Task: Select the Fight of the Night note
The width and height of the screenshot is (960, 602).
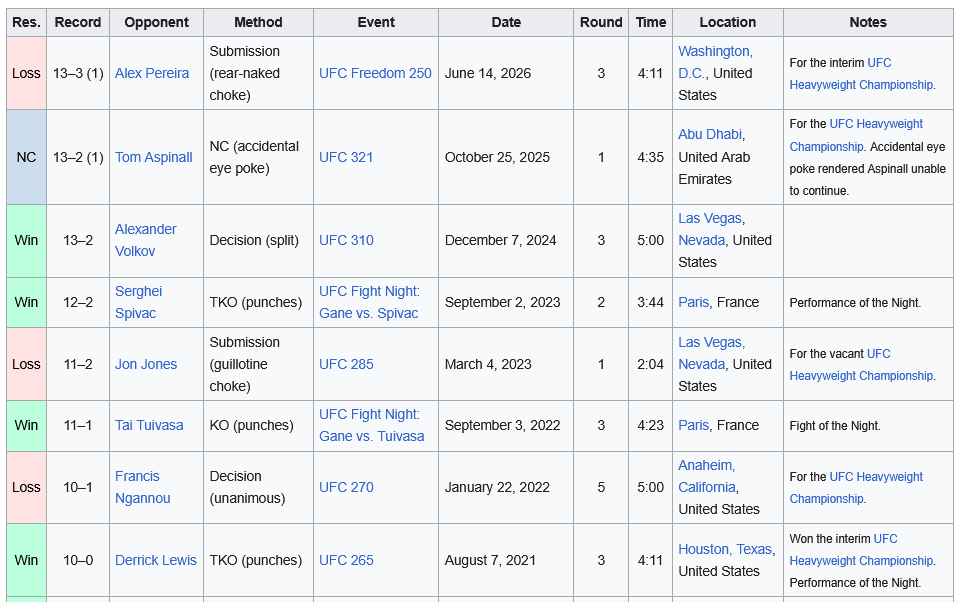Action: [835, 426]
